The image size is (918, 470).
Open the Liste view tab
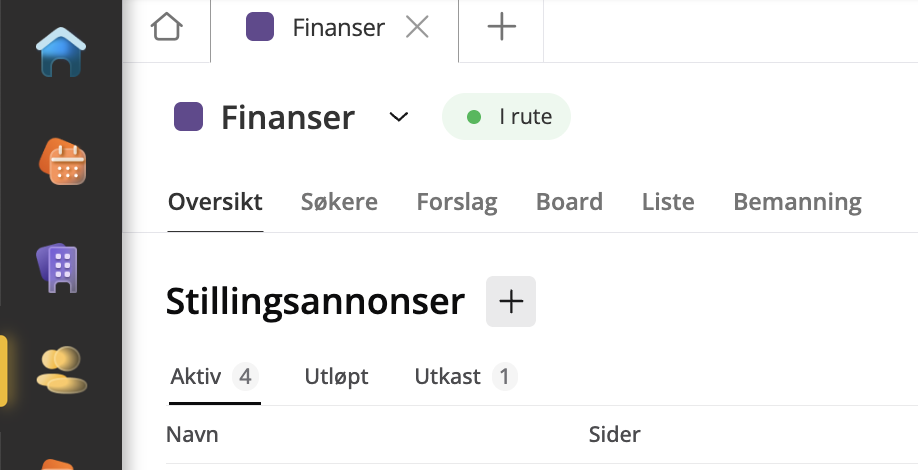(x=668, y=202)
